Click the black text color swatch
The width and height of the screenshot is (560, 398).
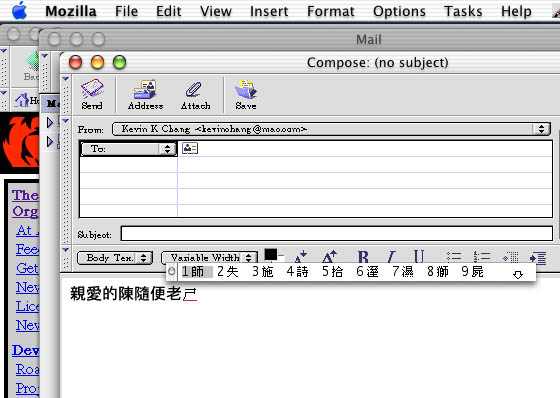[270, 255]
